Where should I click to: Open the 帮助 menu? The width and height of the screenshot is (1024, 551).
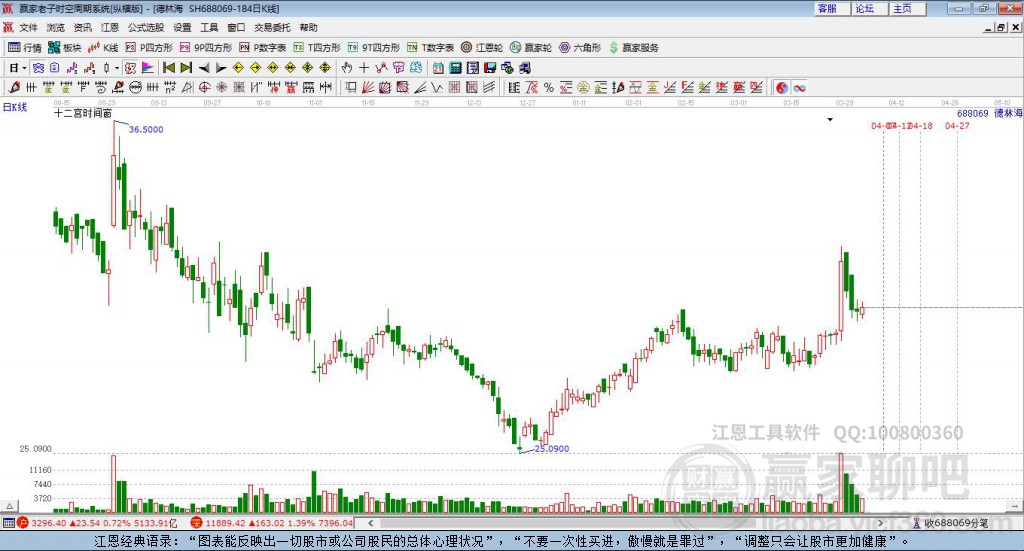click(308, 27)
